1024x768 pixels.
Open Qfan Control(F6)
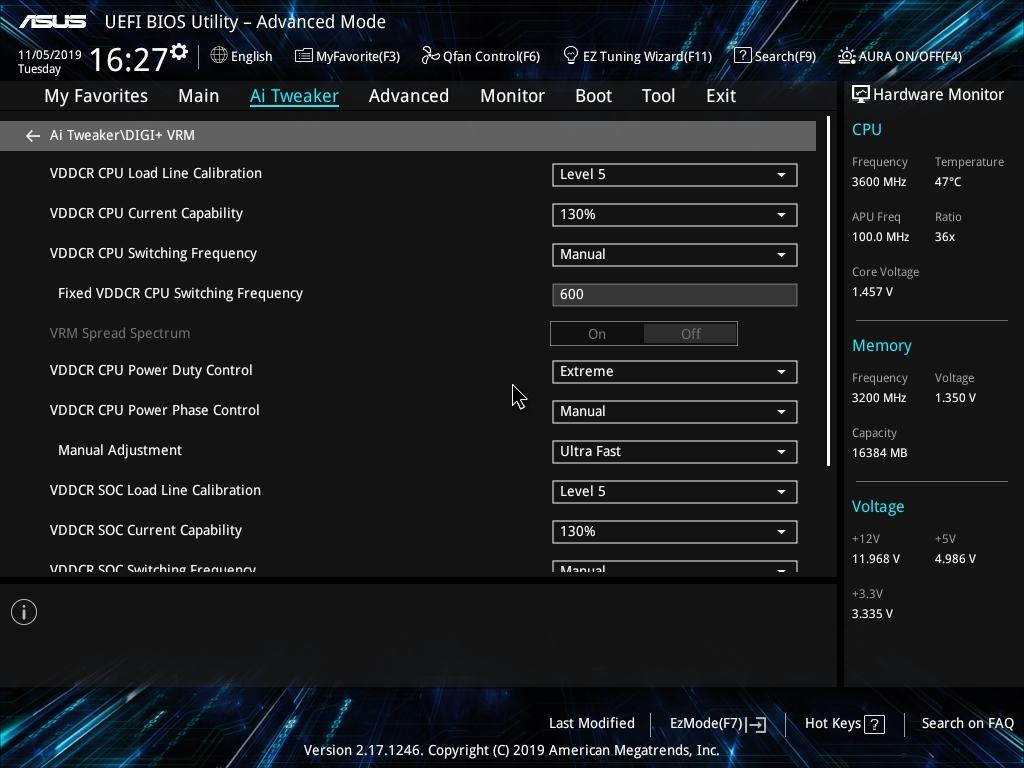pyautogui.click(x=481, y=56)
